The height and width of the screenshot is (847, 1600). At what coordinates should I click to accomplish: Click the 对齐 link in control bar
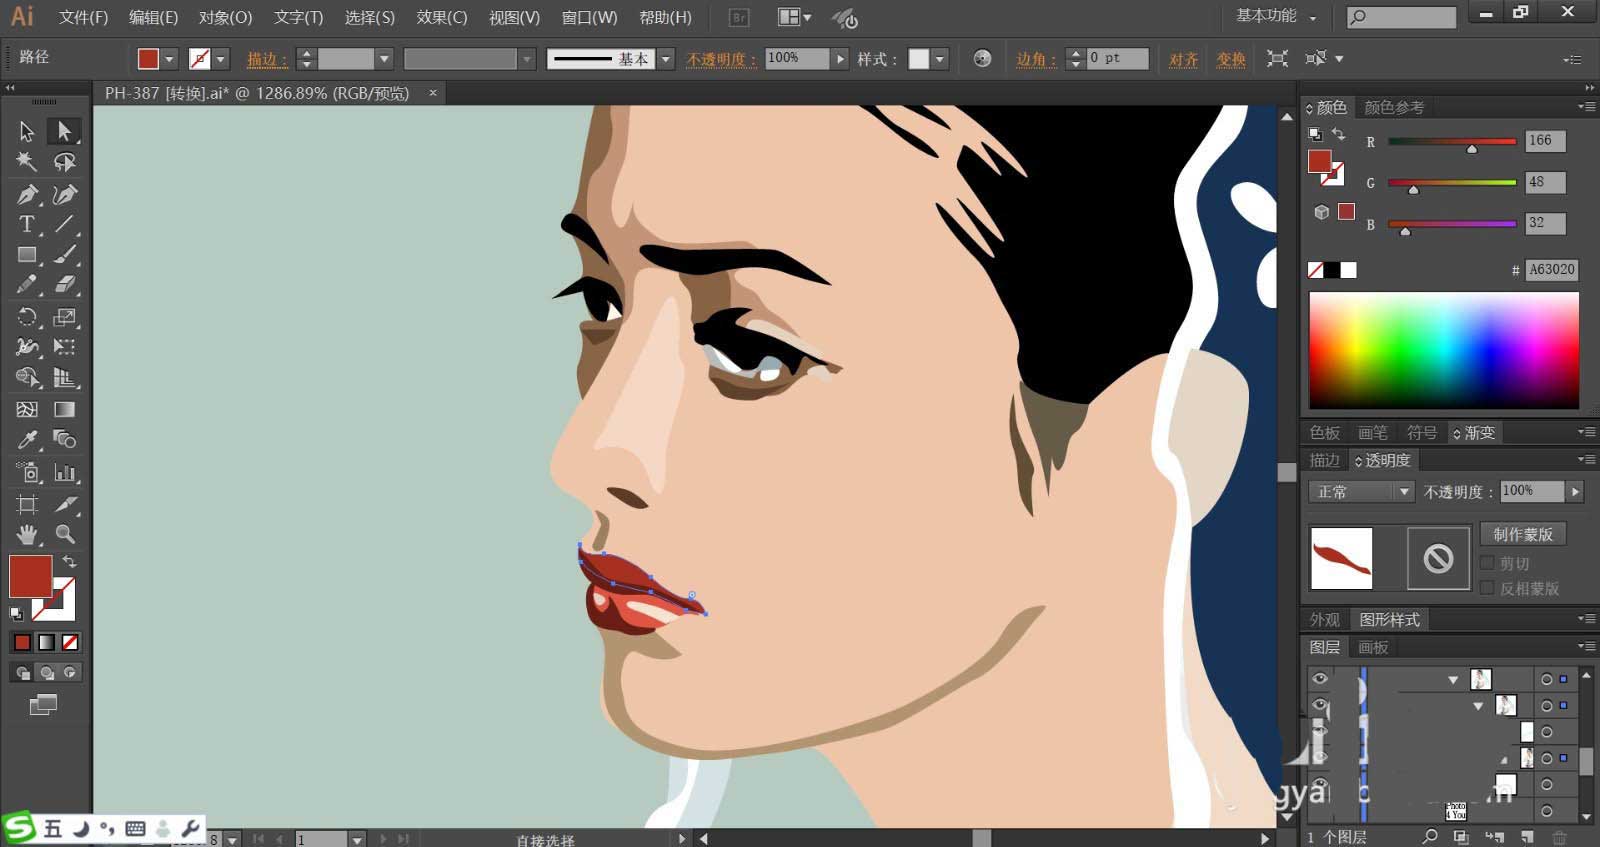[x=1184, y=59]
